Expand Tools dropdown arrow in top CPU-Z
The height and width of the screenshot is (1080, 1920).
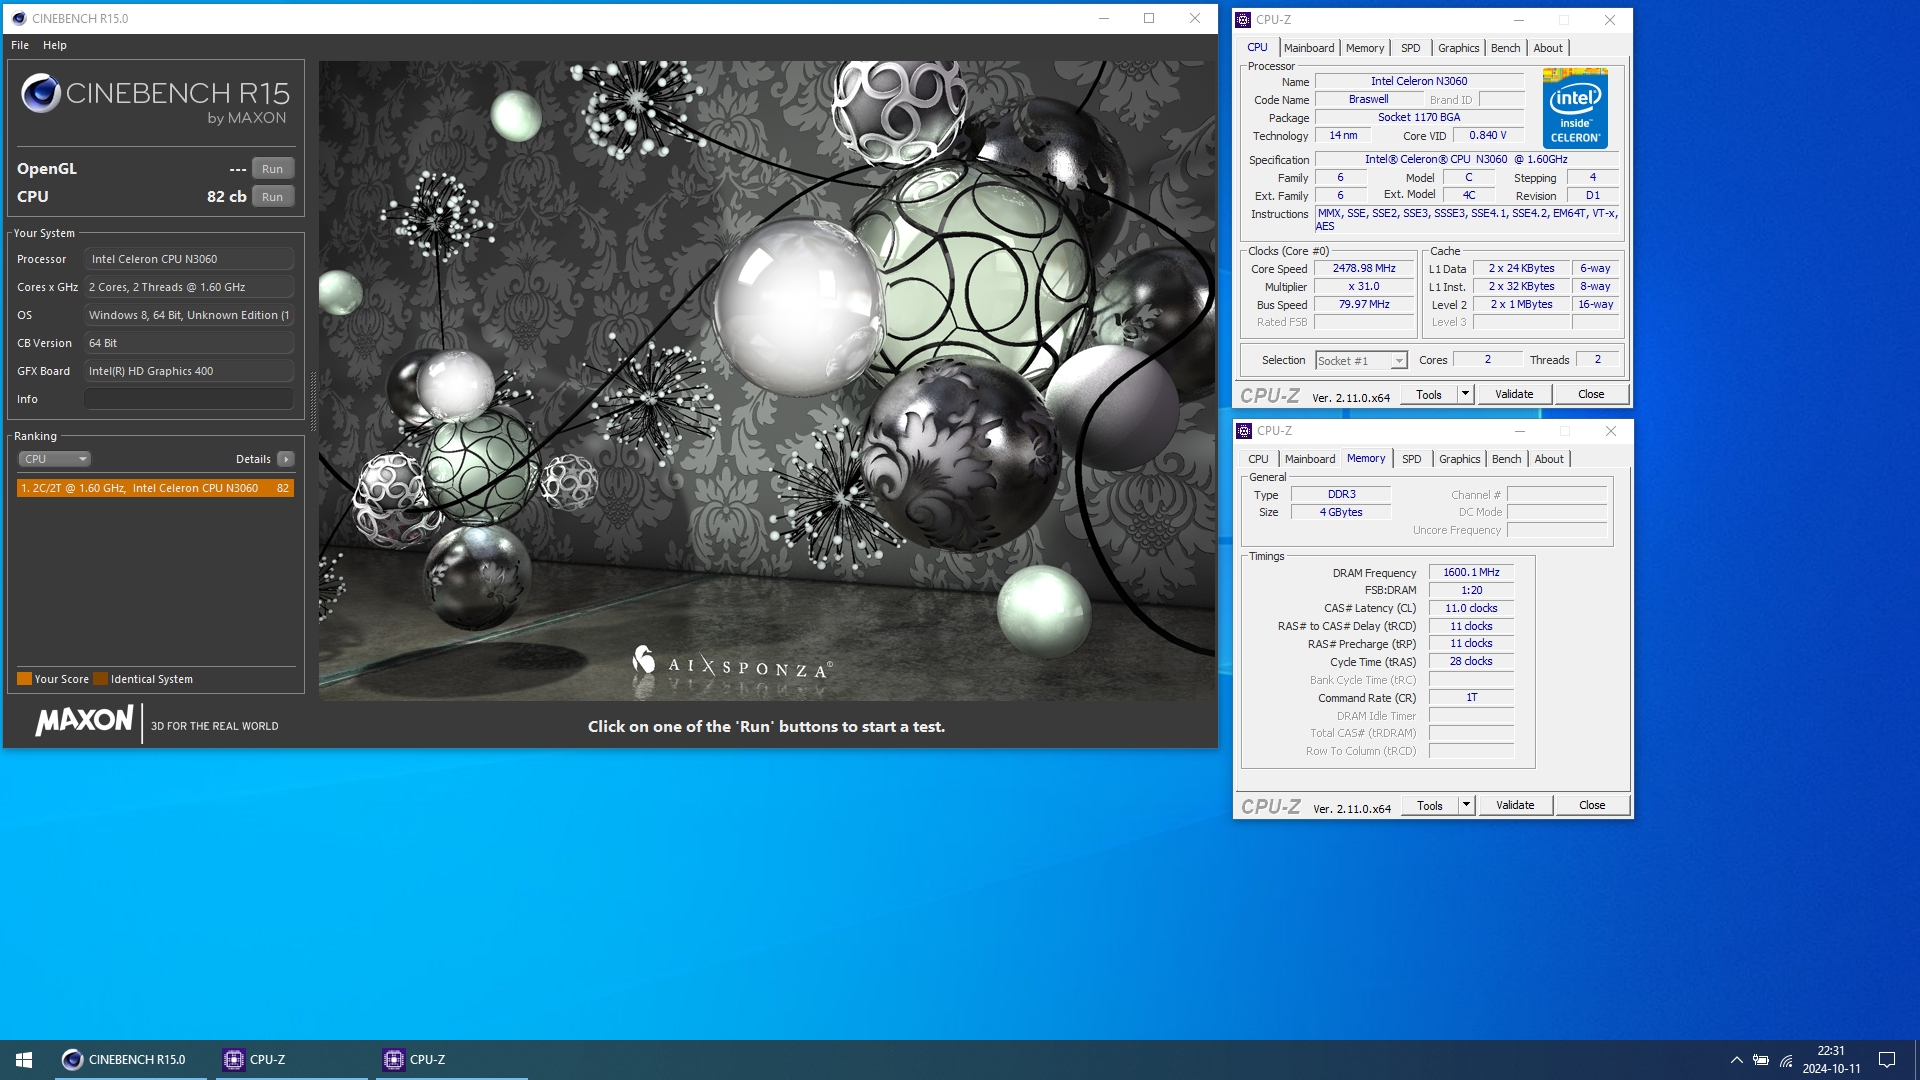click(x=1465, y=395)
